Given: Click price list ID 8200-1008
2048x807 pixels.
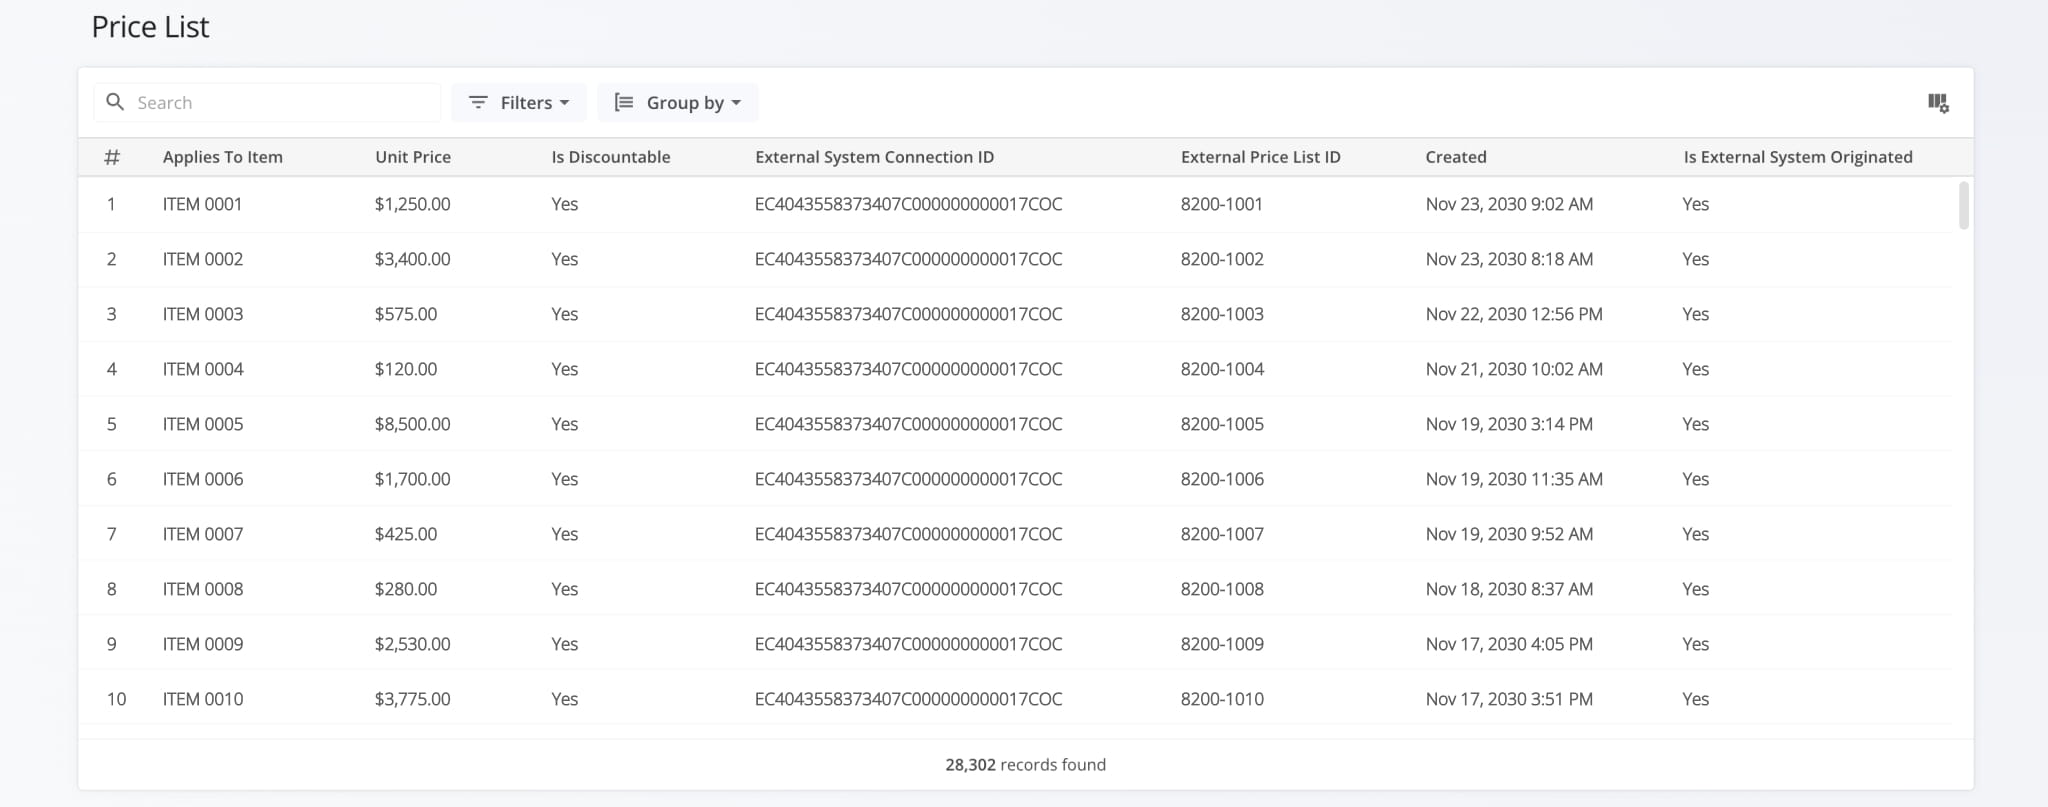Looking at the screenshot, I should [x=1222, y=589].
